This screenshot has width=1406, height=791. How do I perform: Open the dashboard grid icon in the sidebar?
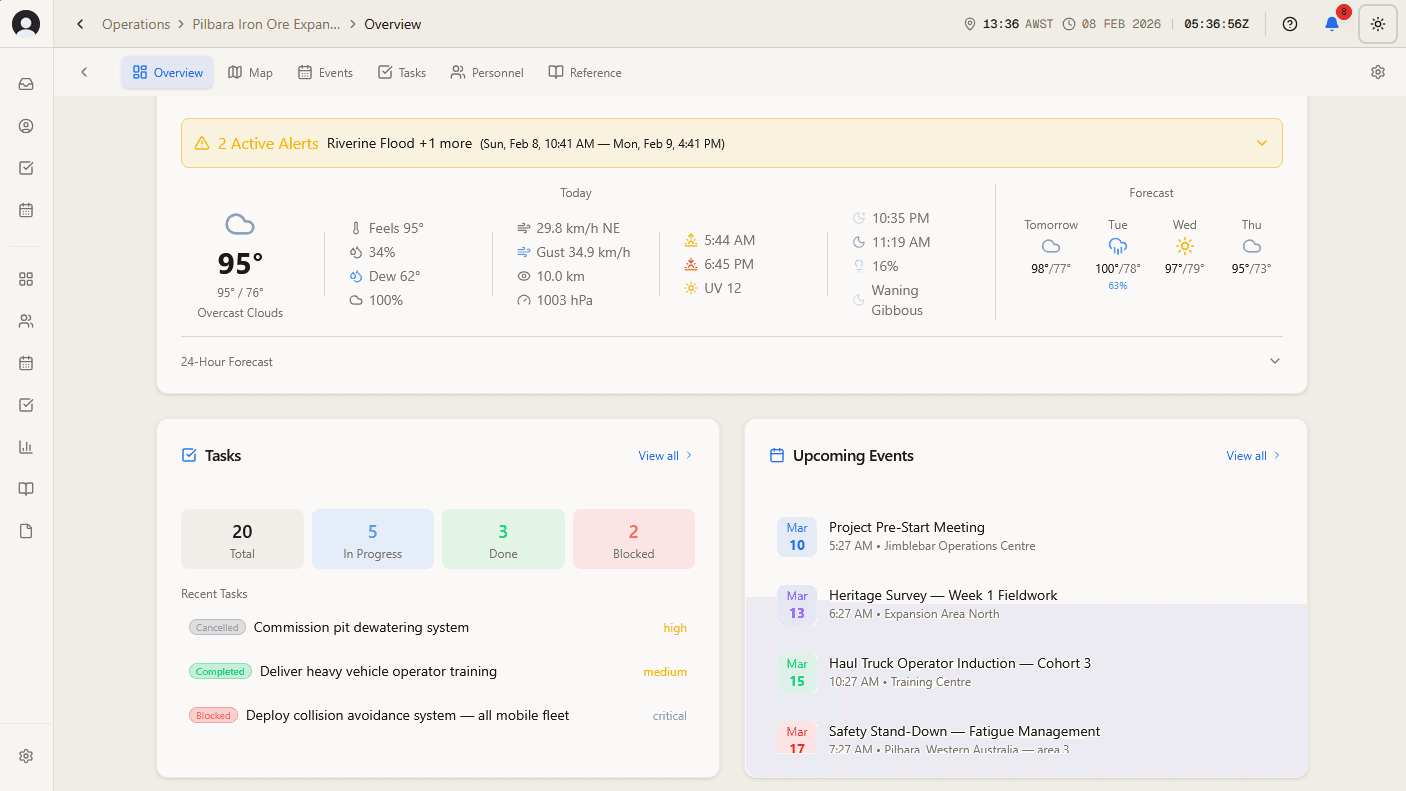coord(26,279)
